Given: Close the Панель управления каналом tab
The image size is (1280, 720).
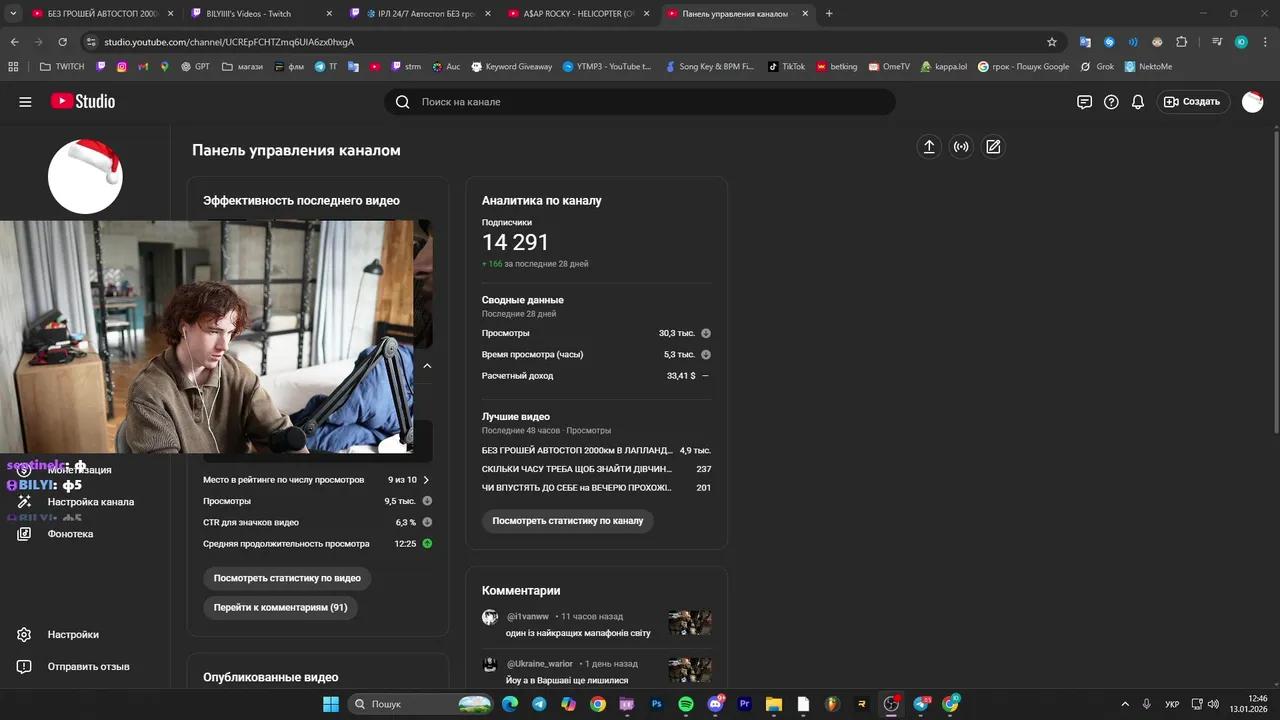Looking at the screenshot, I should (804, 14).
